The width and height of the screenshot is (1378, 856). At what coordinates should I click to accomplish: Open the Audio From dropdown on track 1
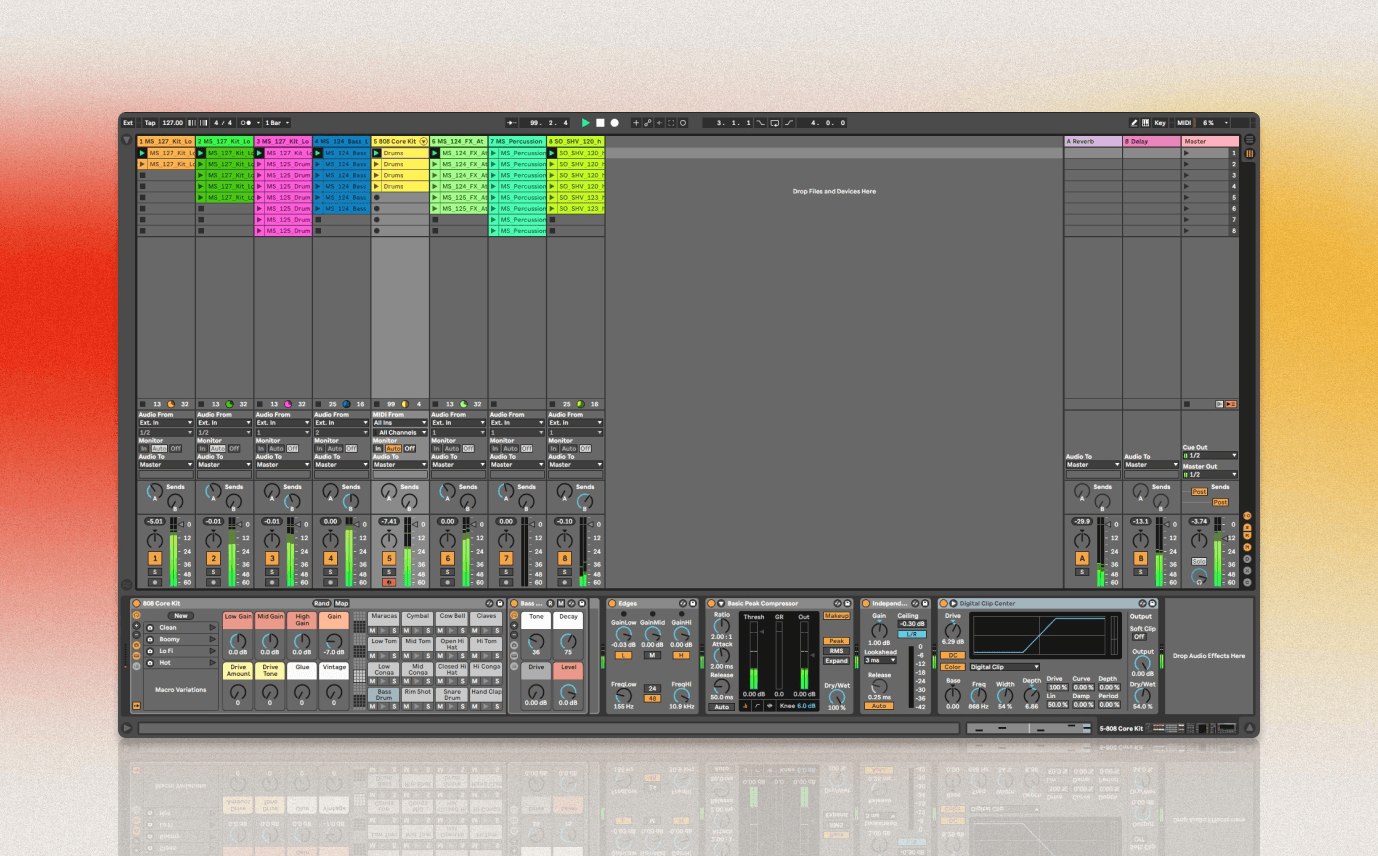point(166,423)
